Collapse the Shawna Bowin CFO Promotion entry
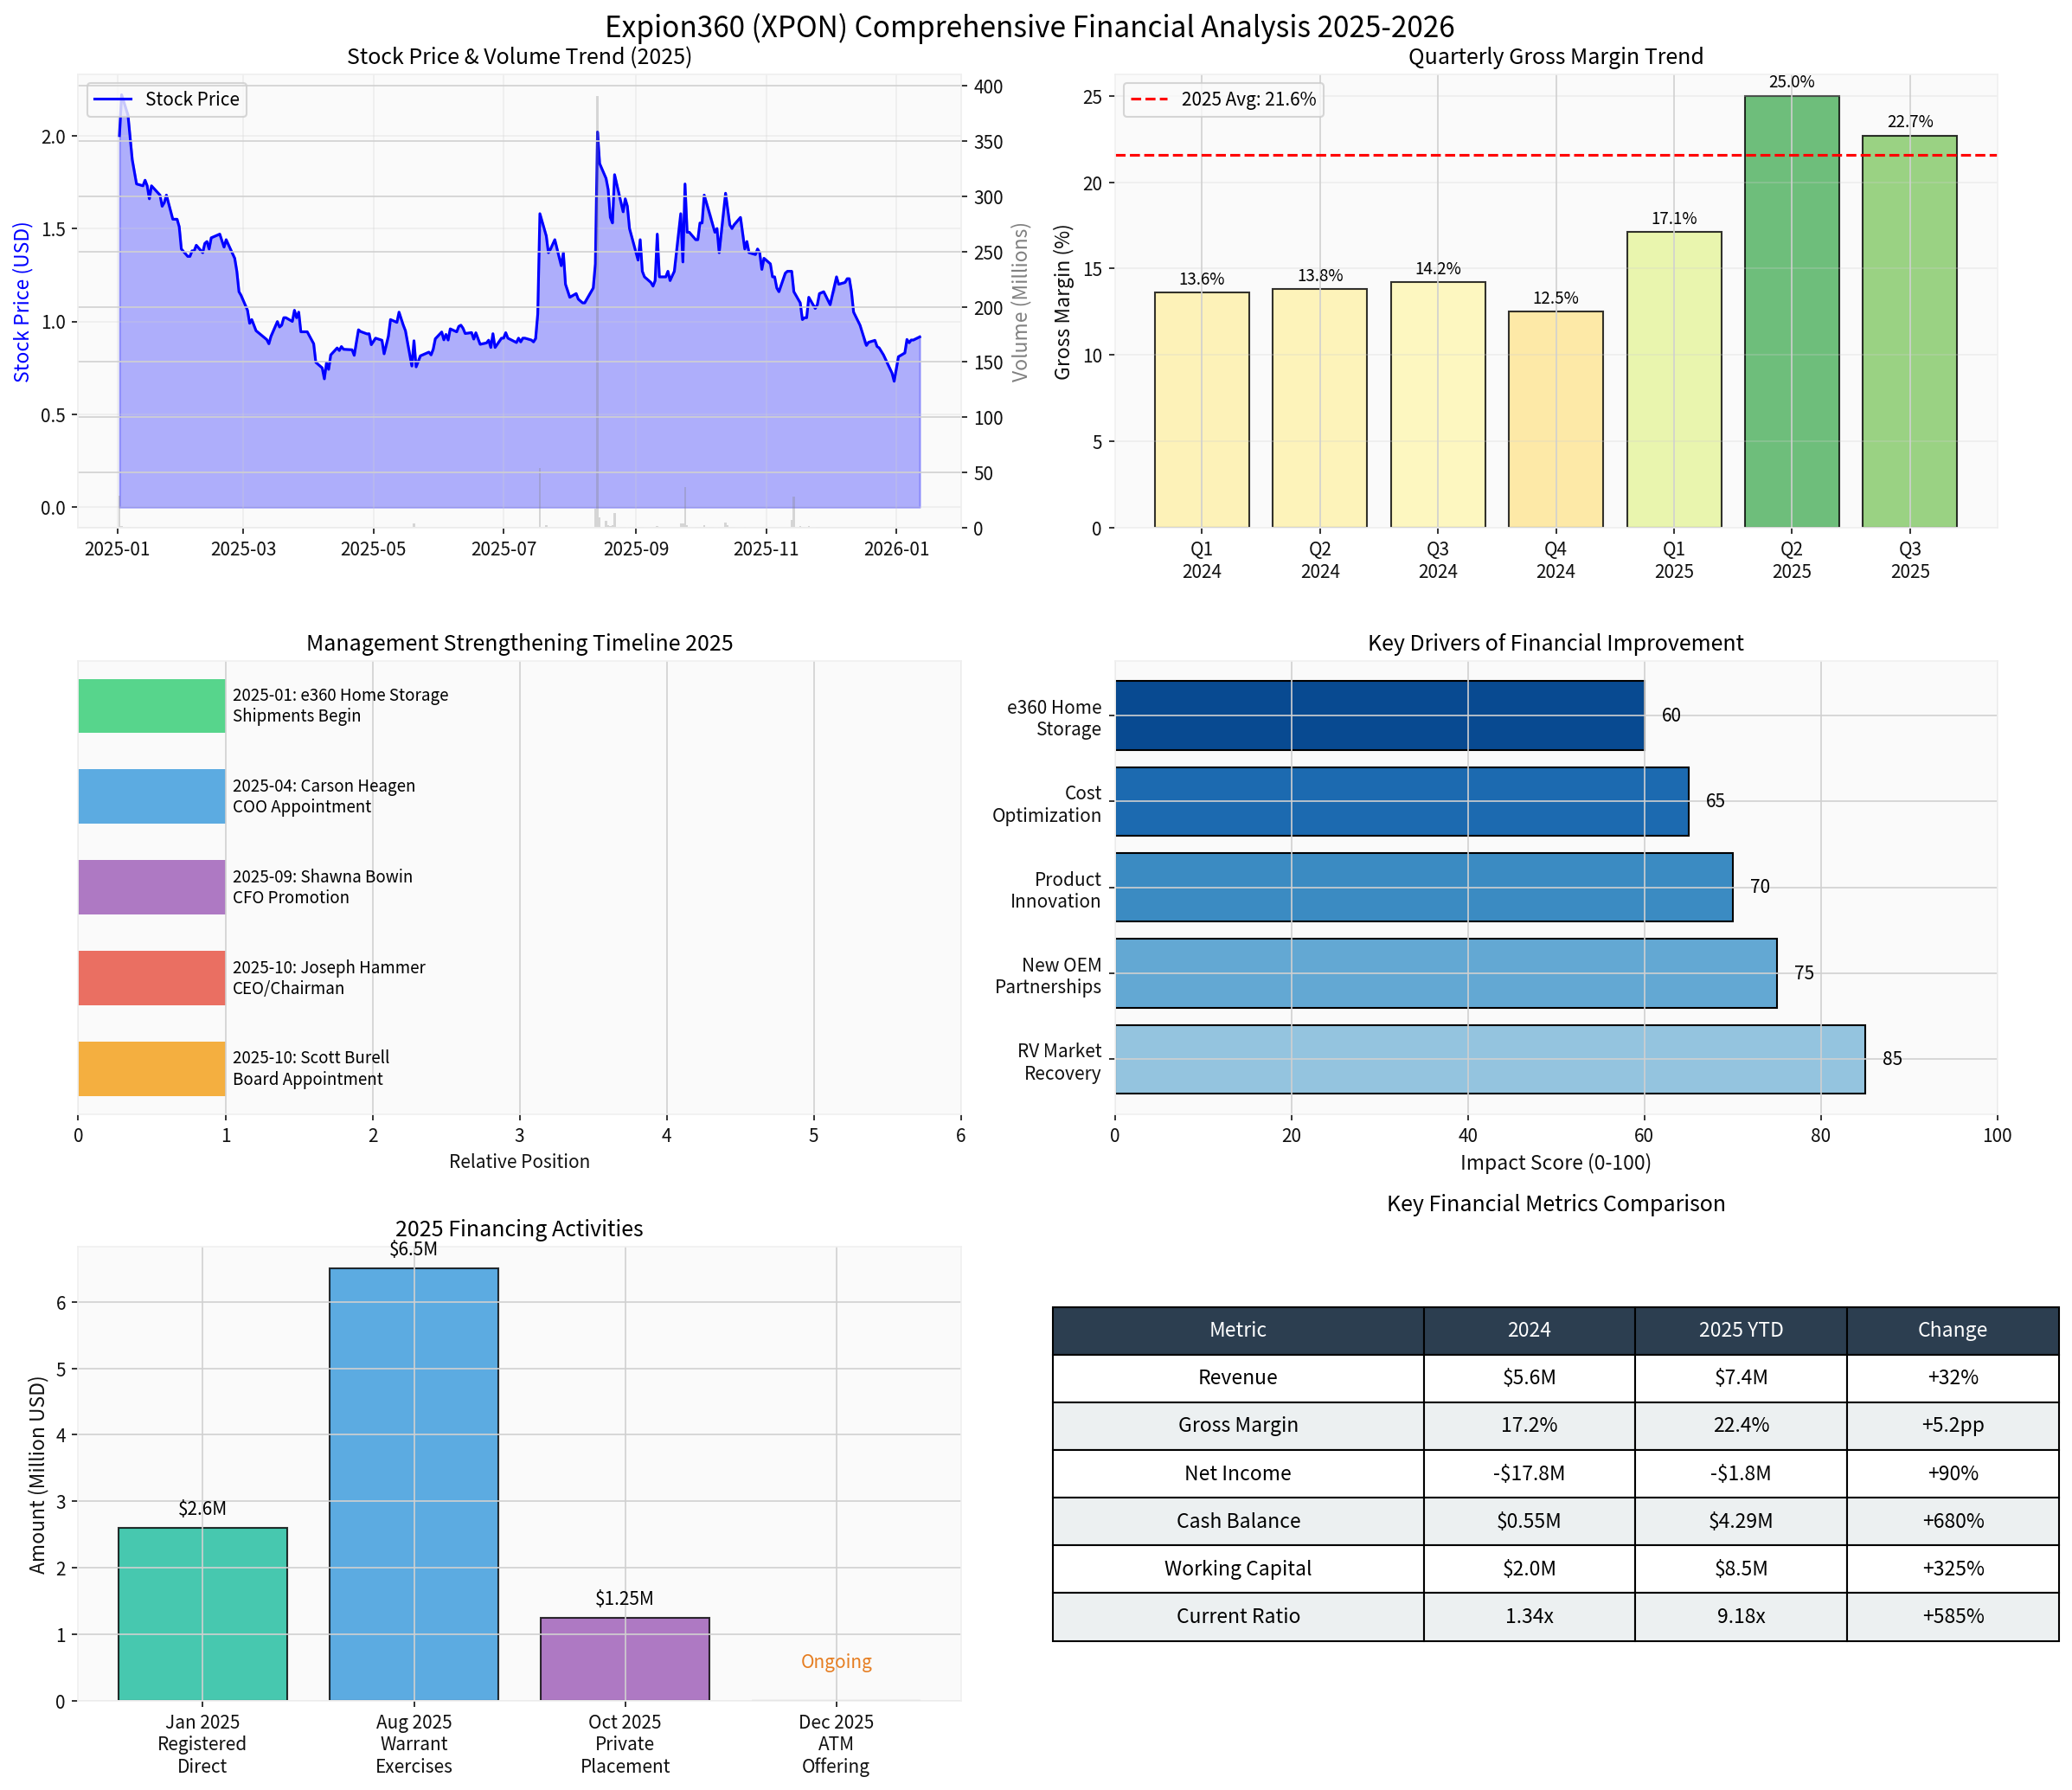This screenshot has width=2072, height=1790. [152, 886]
